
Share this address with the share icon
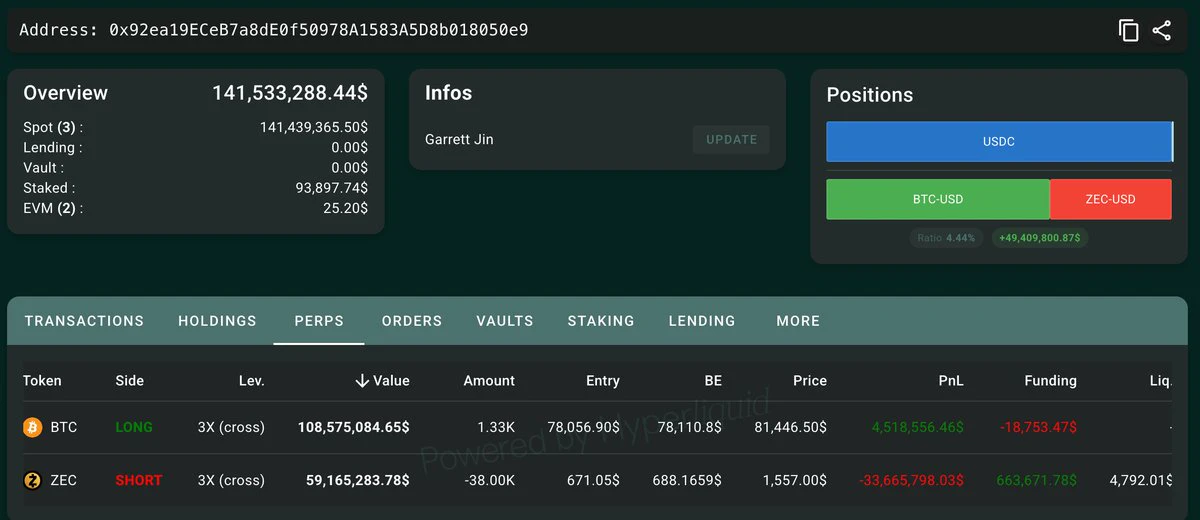coord(1161,30)
